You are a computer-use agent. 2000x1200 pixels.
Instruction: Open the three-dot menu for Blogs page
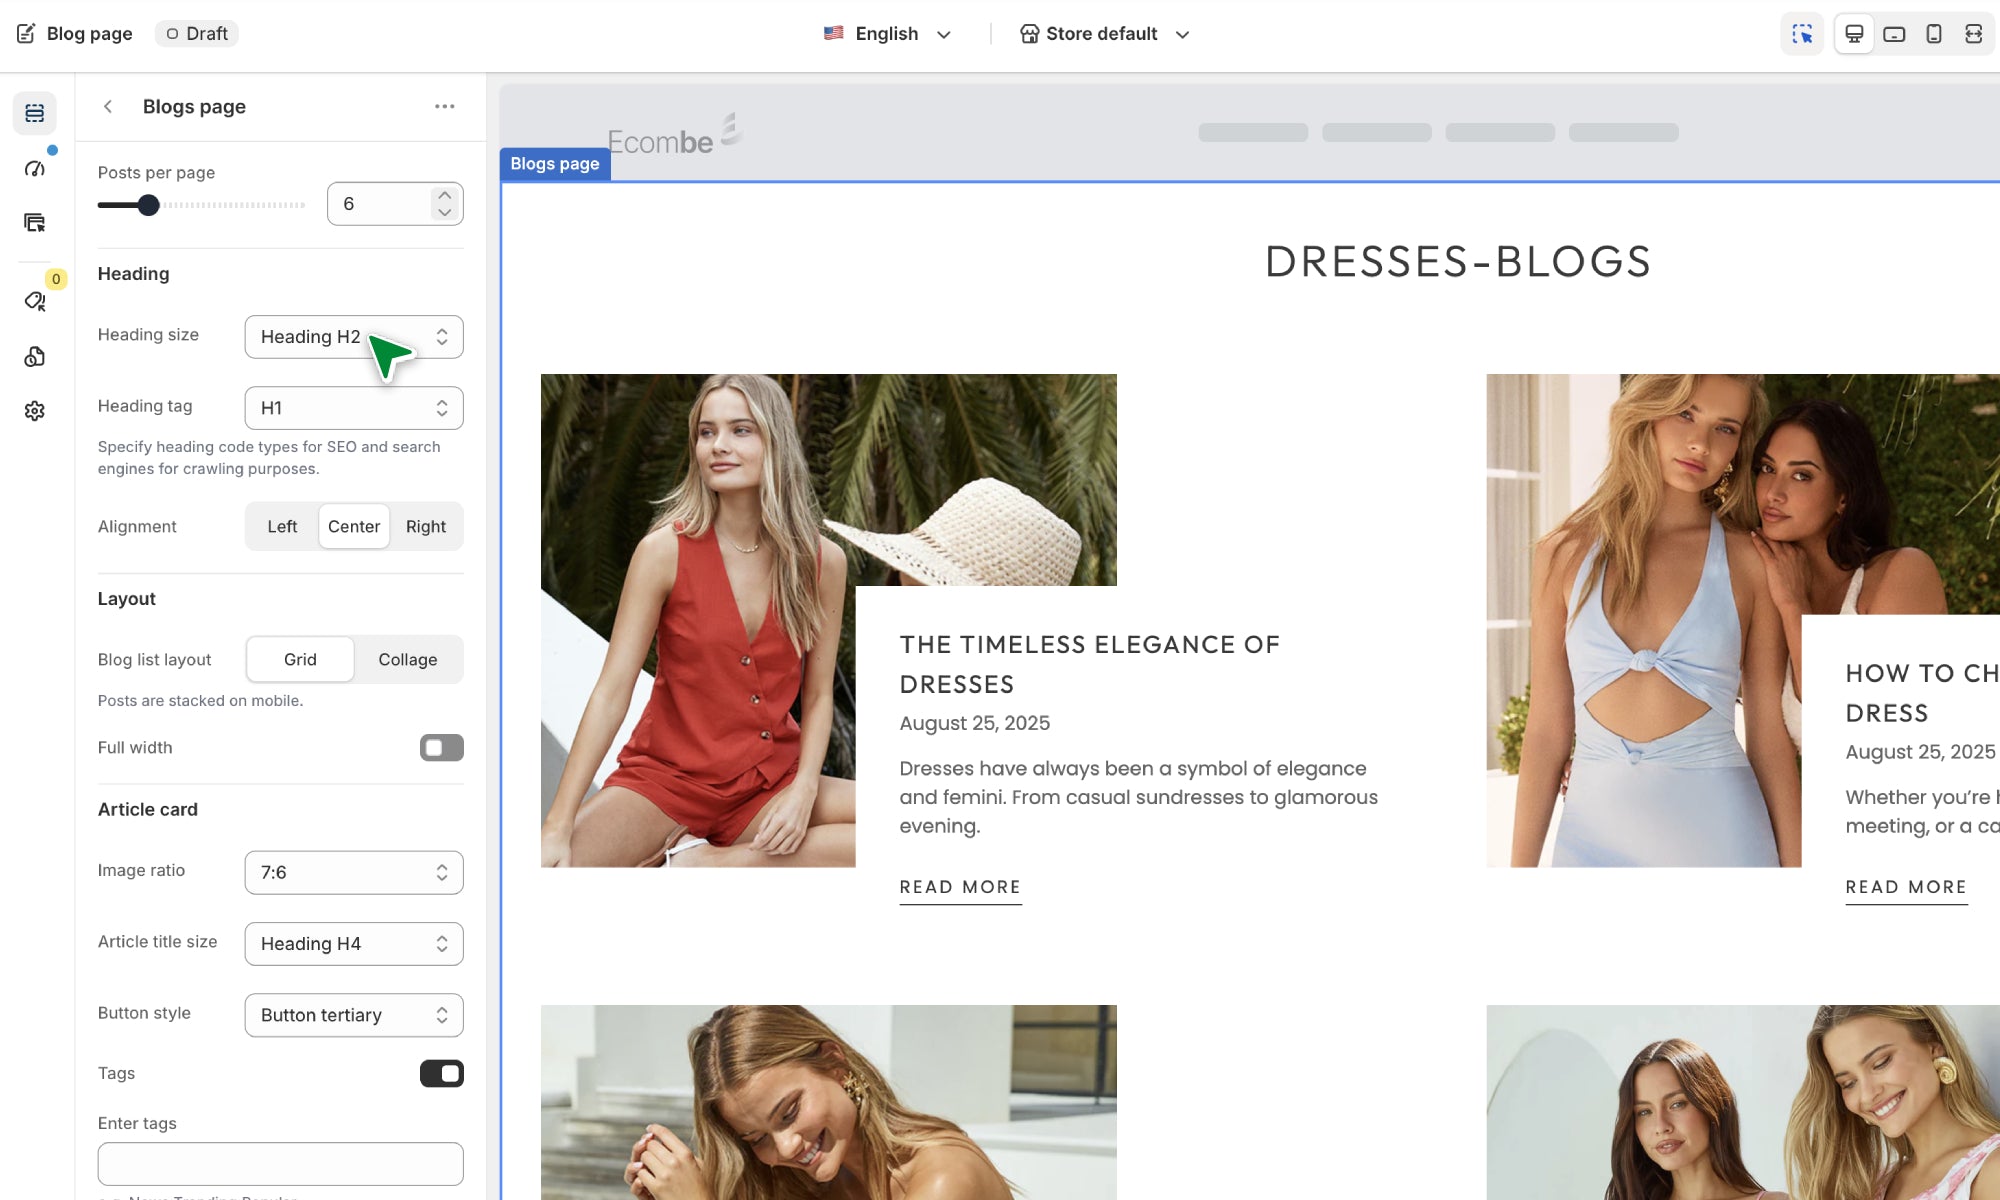point(445,106)
